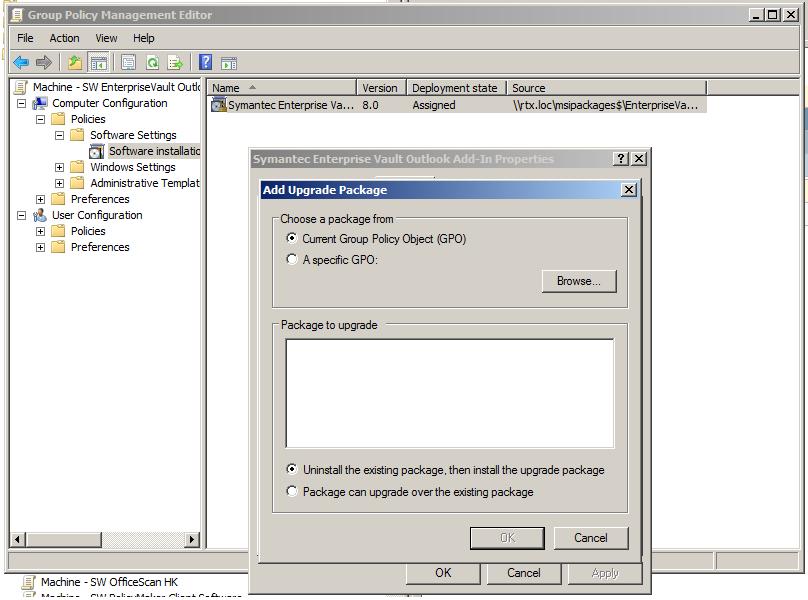Image resolution: width=808 pixels, height=600 pixels.
Task: Click the tree pane scroll left arrow
Action: [x=18, y=540]
